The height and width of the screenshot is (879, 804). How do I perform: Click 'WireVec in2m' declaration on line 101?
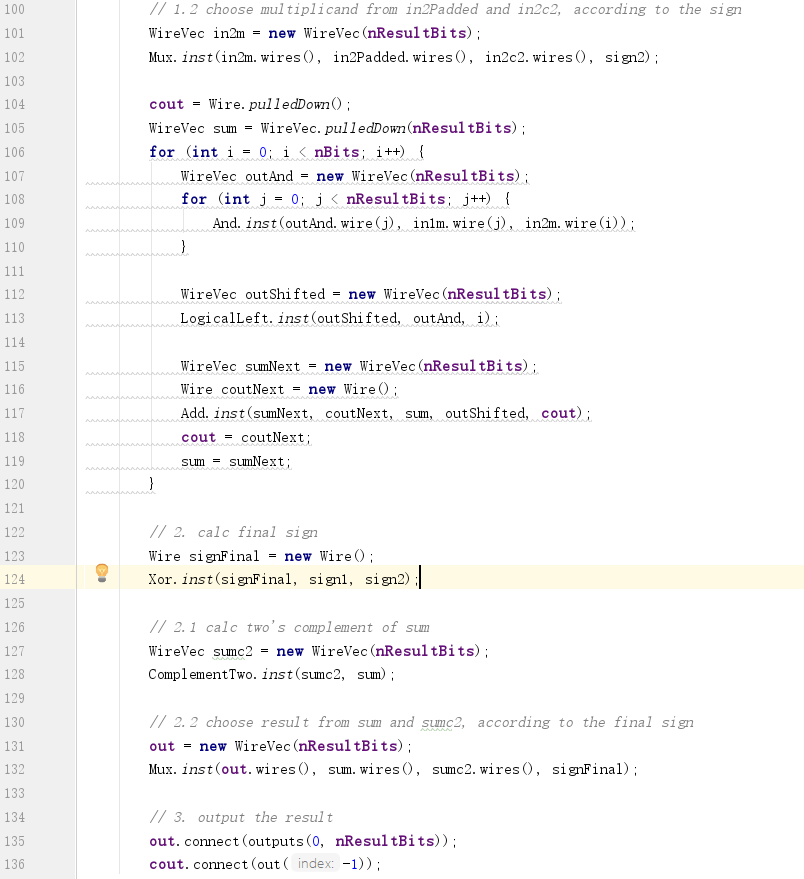[197, 33]
